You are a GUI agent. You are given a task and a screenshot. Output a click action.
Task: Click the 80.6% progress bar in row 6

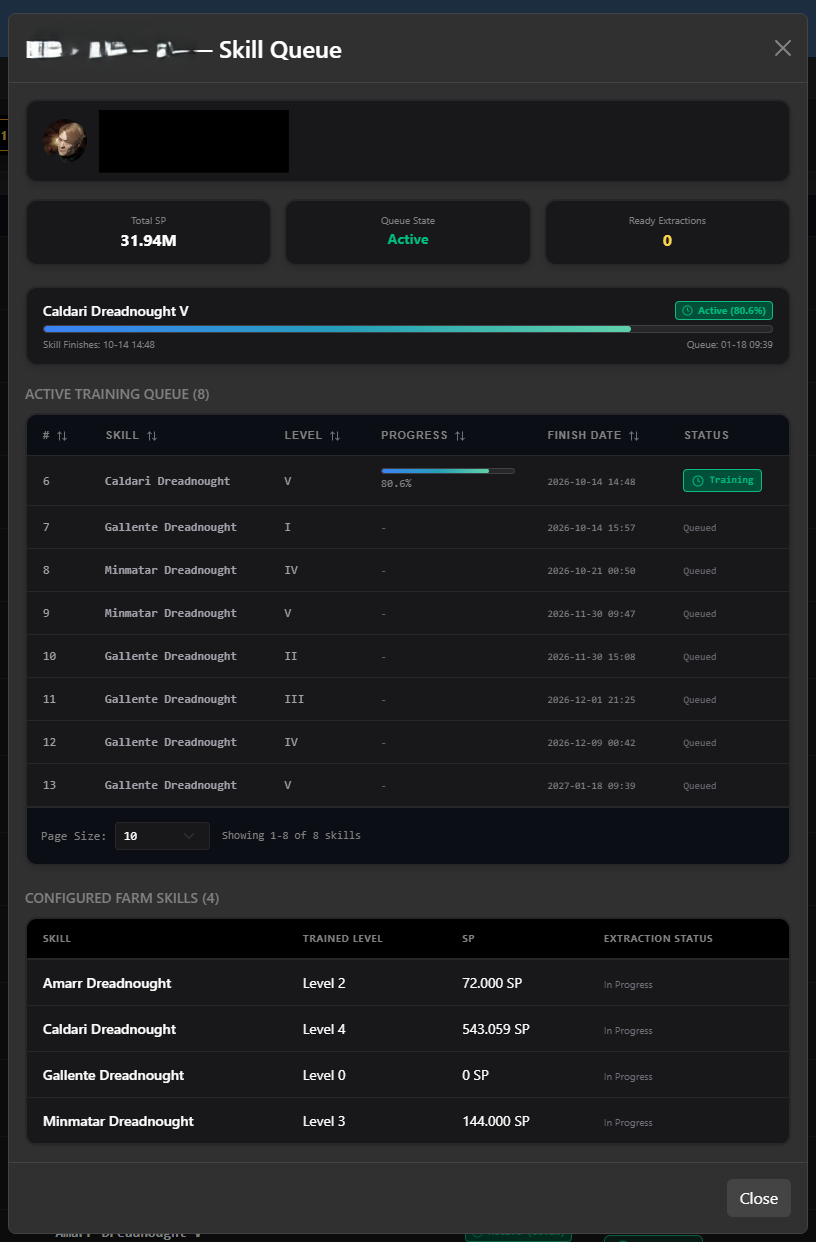coord(448,470)
